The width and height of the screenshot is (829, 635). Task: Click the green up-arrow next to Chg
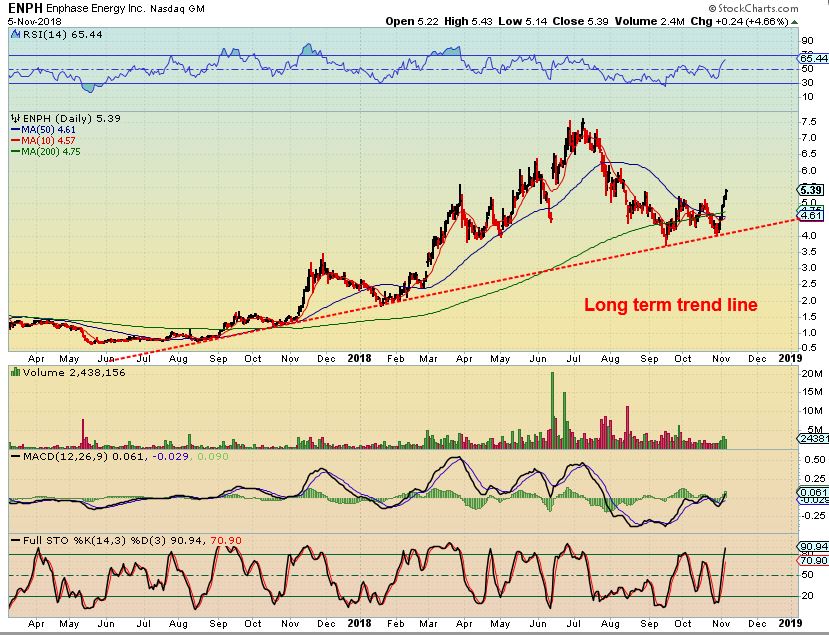click(795, 22)
